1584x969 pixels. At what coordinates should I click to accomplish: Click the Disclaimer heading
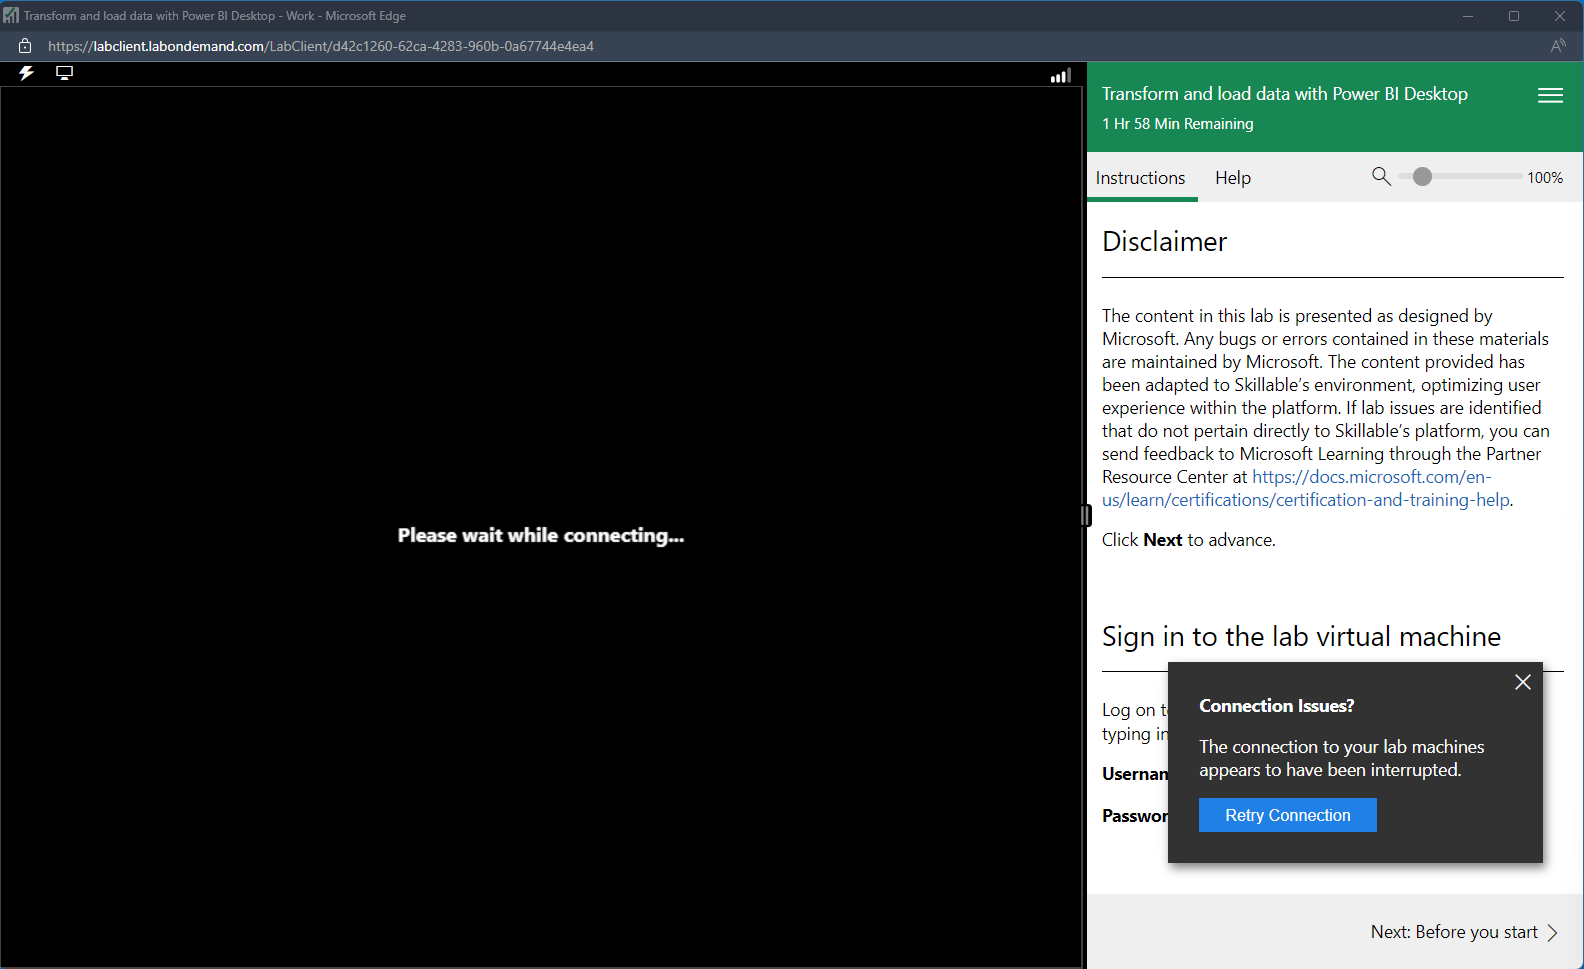(1164, 242)
